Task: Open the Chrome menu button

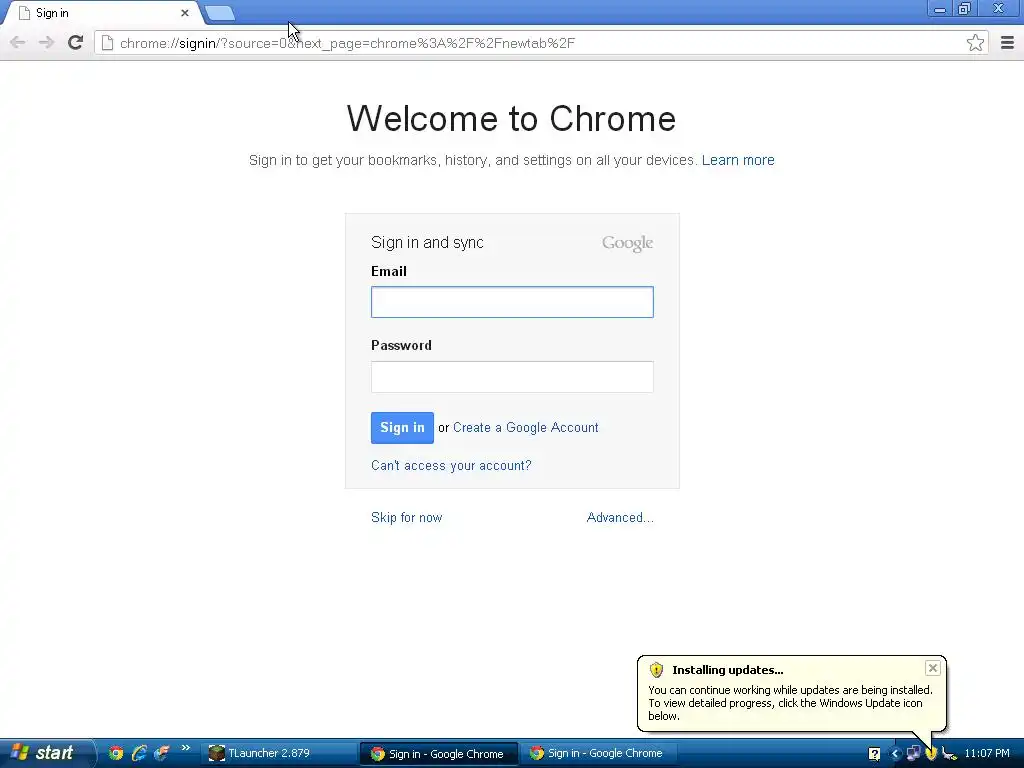Action: click(x=1008, y=43)
